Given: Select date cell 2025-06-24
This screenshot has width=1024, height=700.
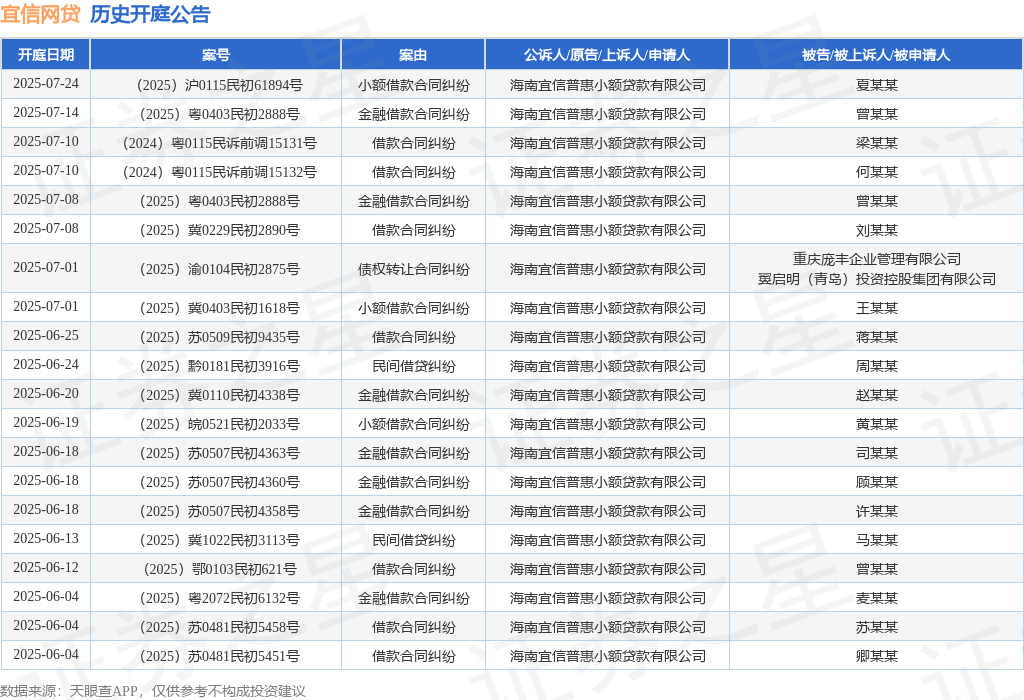Looking at the screenshot, I should pos(46,364).
